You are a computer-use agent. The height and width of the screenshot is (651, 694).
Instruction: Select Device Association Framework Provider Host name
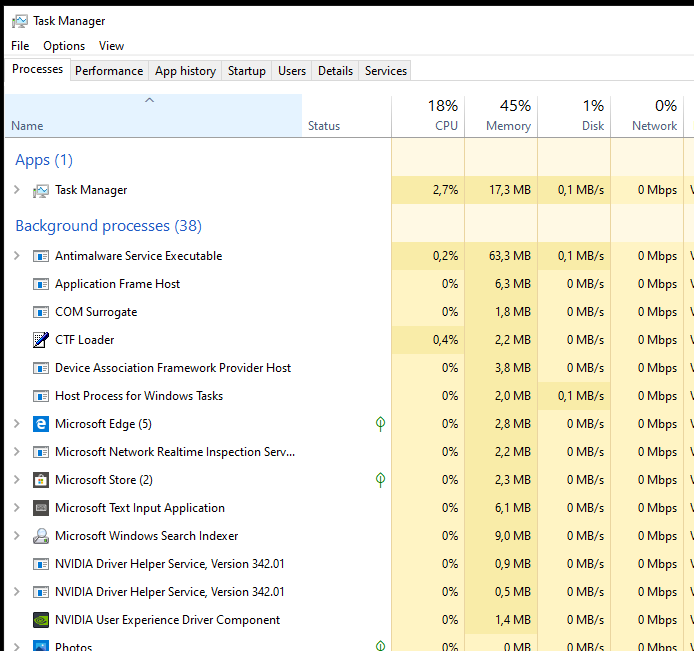pos(173,368)
